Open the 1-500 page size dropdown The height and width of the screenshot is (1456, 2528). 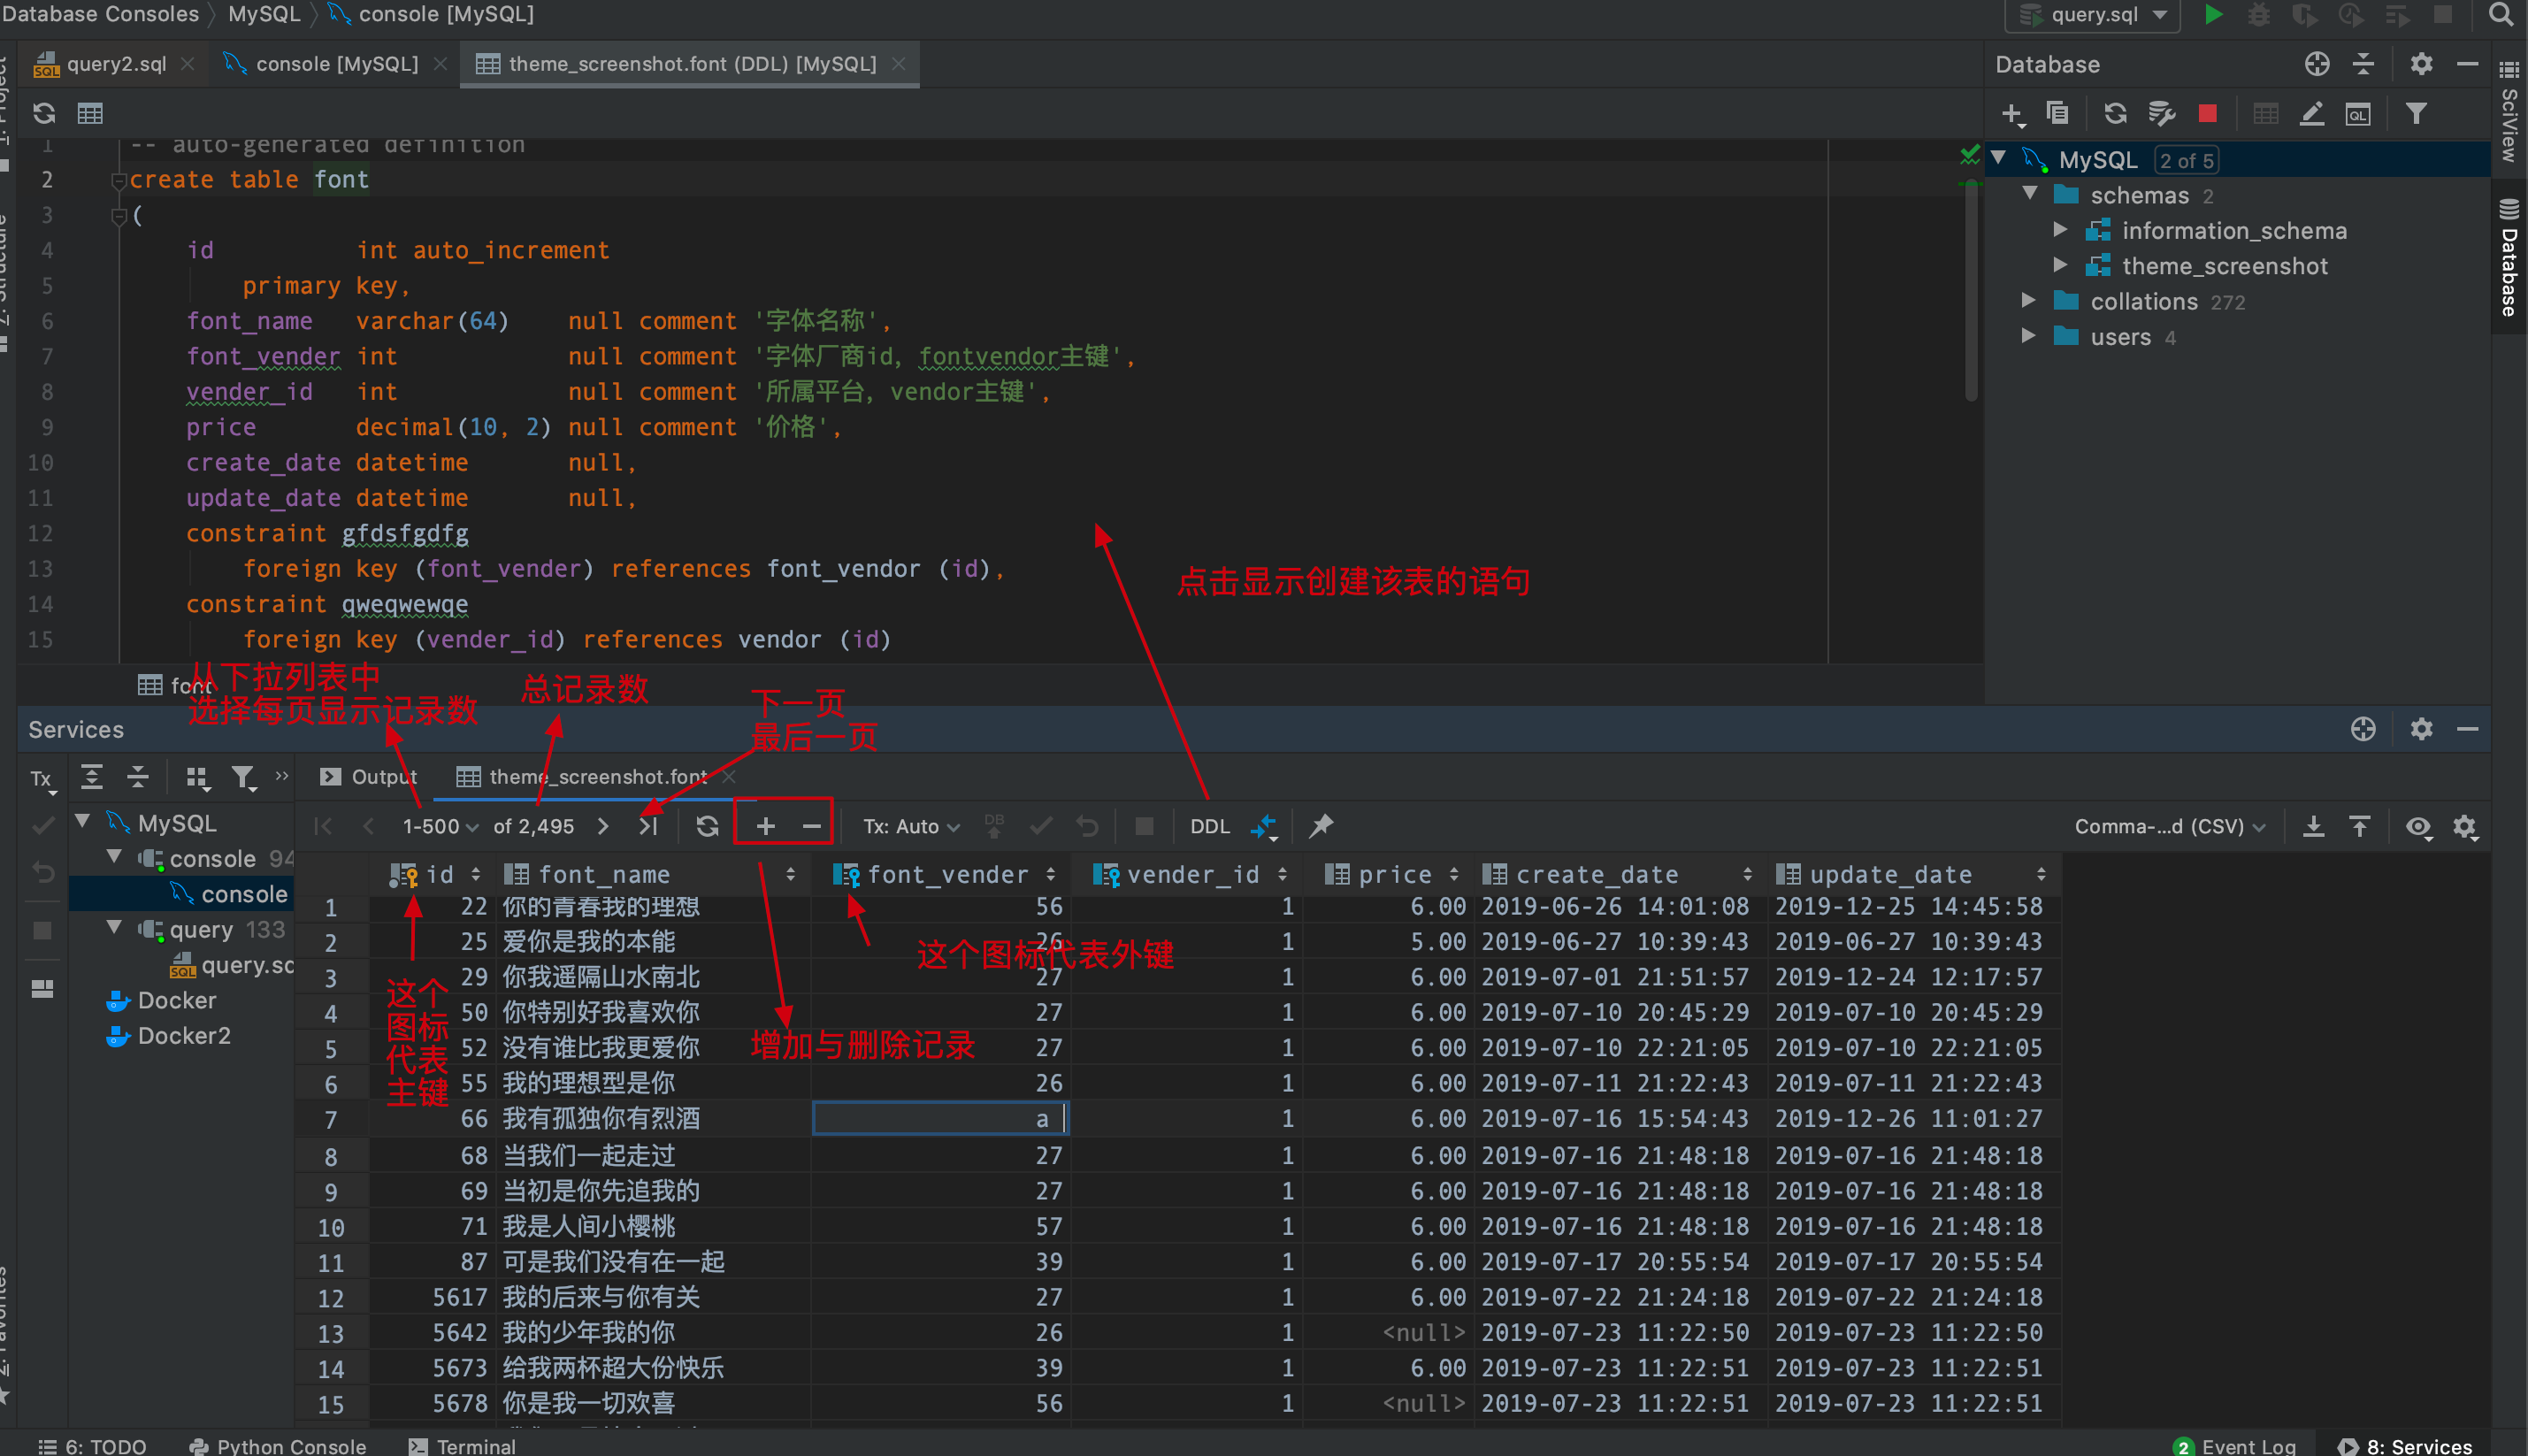[x=440, y=827]
